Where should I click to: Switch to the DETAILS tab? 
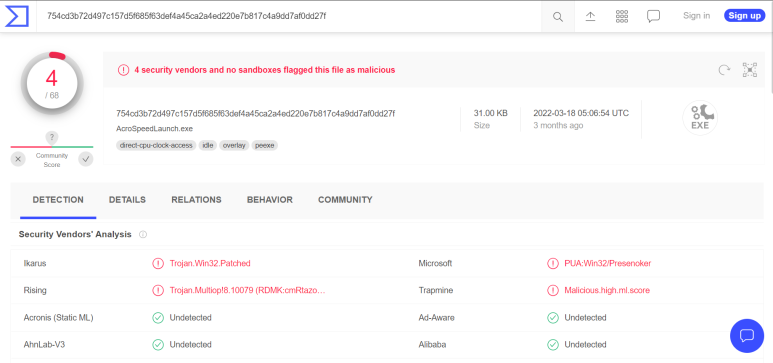(x=127, y=200)
